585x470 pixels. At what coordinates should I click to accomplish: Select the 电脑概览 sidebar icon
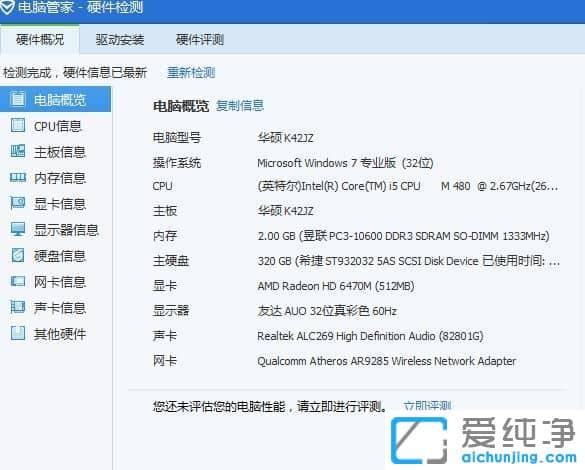pos(17,99)
